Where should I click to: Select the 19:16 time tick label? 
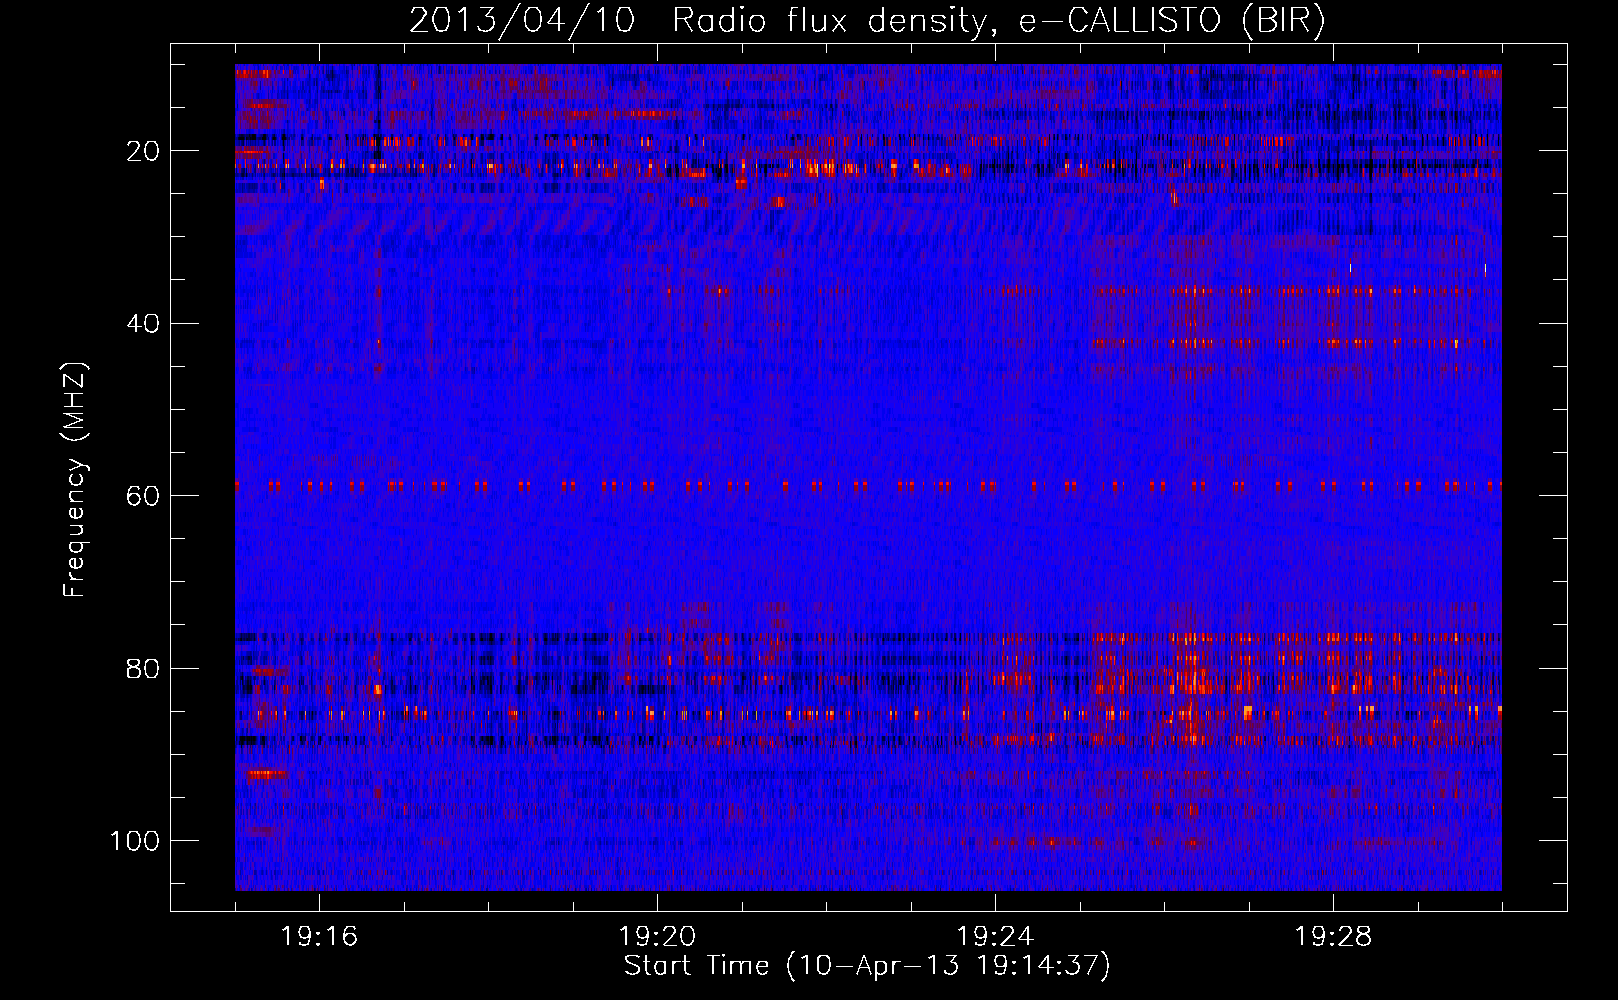pyautogui.click(x=319, y=937)
